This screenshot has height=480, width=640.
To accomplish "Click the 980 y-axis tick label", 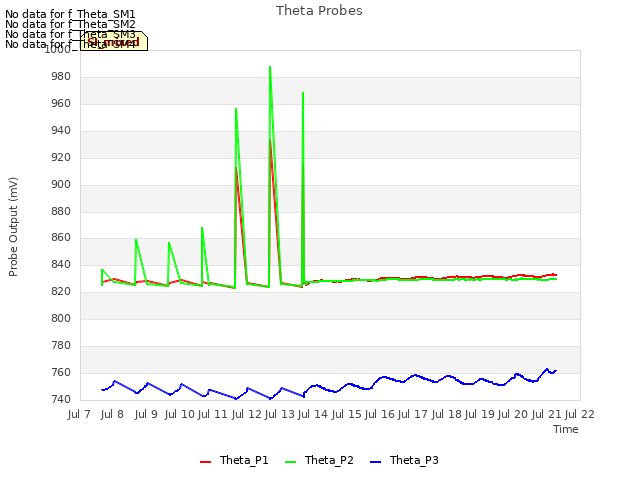I will click(61, 77).
